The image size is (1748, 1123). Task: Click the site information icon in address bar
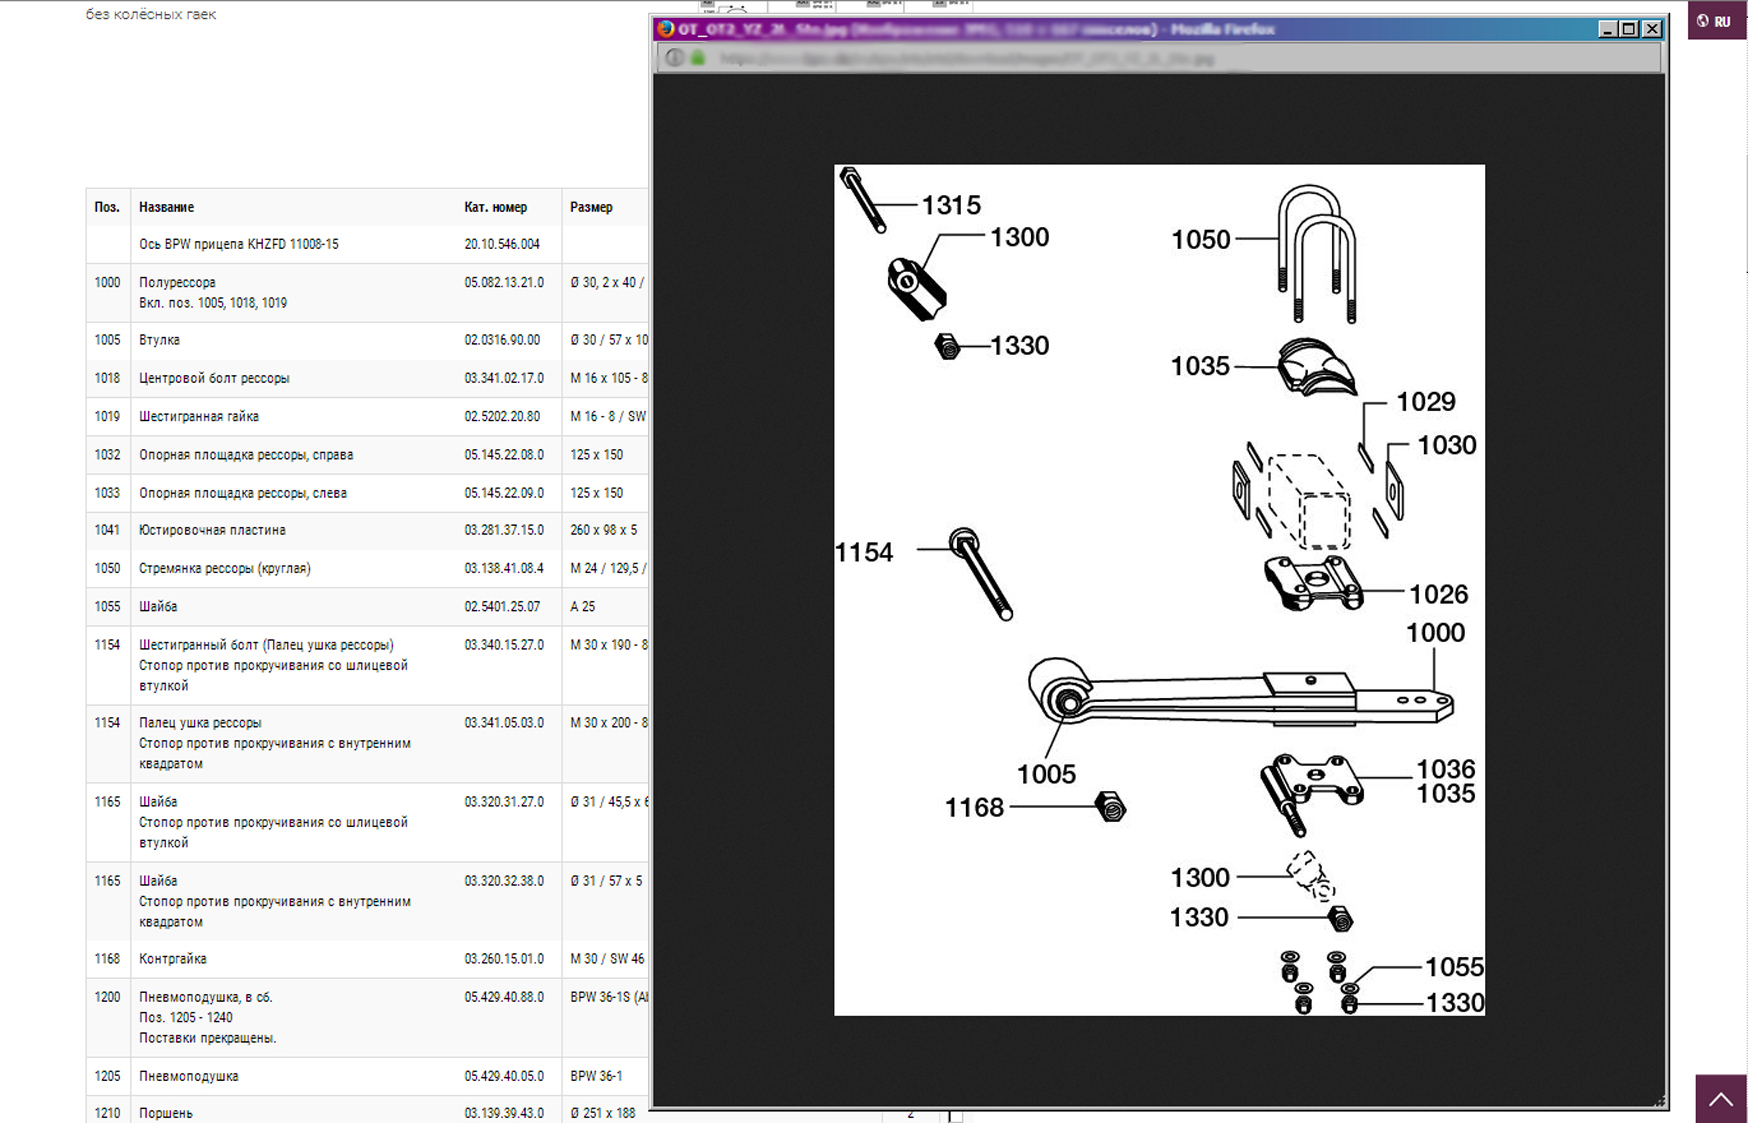[x=675, y=58]
